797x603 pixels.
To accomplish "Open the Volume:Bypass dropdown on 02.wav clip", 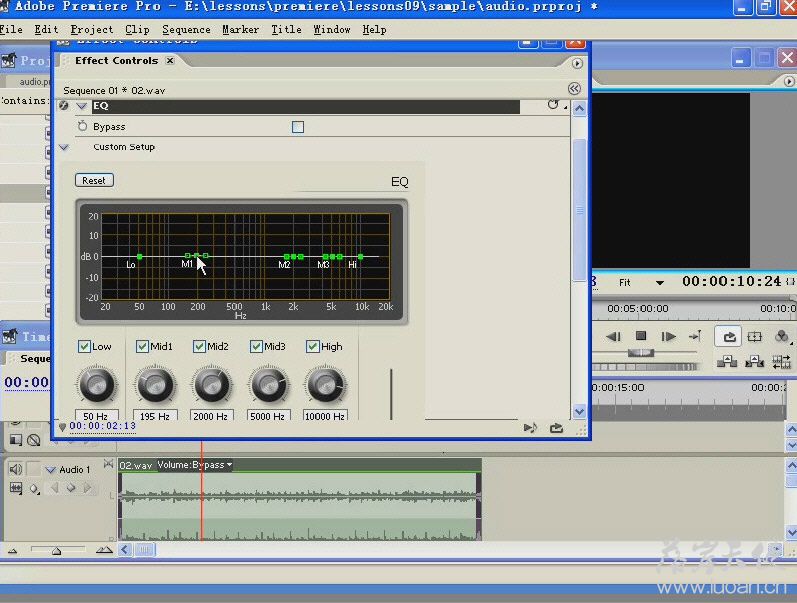I will 194,465.
